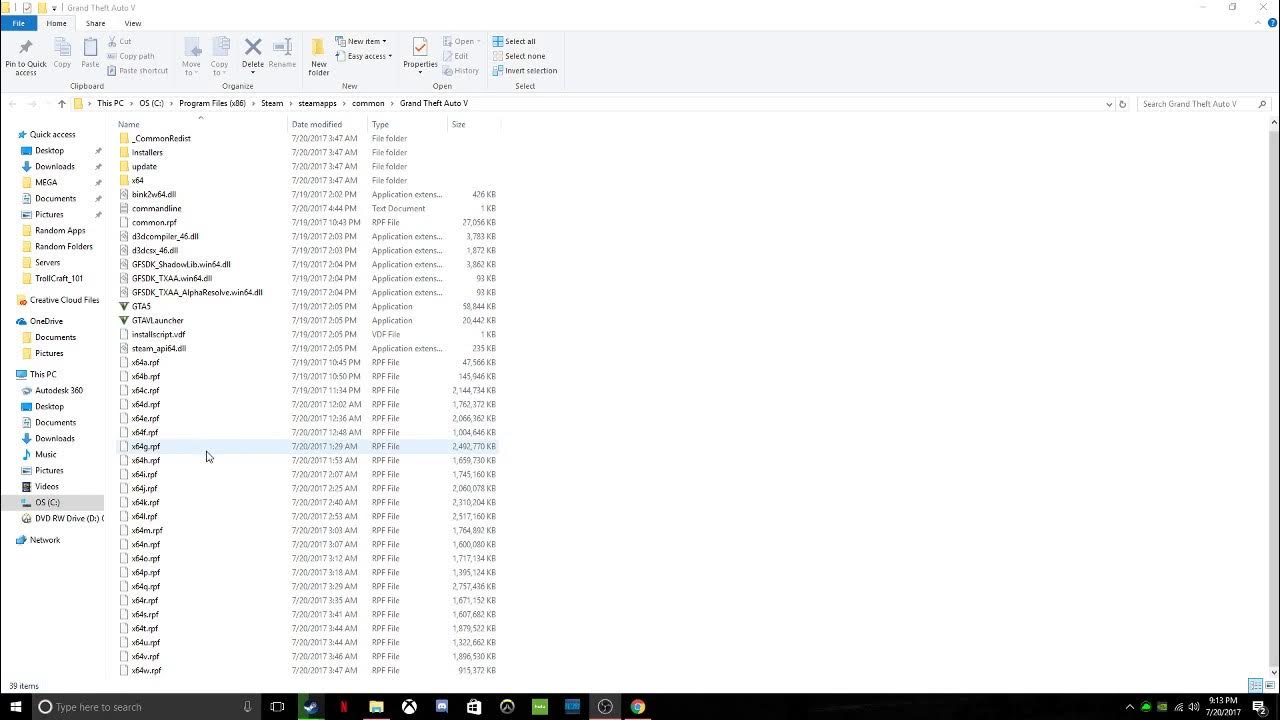Screen dimensions: 1280x720
Task: Collapse the ribbon with the chevron
Action: point(1260,23)
